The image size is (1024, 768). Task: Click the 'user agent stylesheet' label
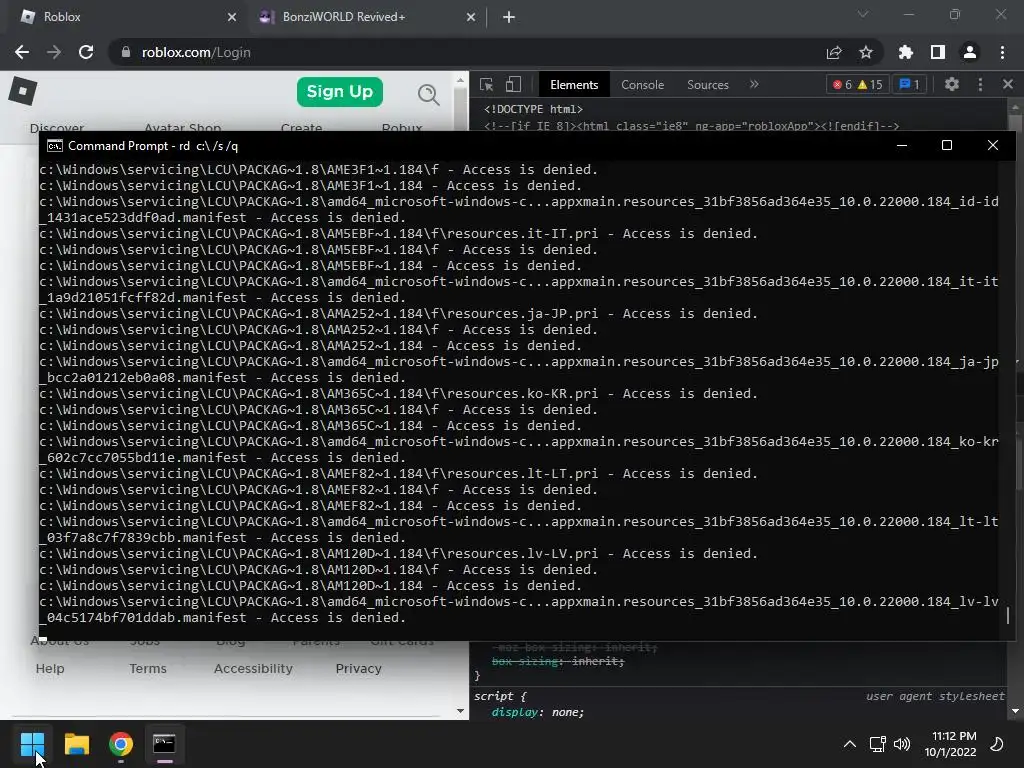(x=935, y=696)
